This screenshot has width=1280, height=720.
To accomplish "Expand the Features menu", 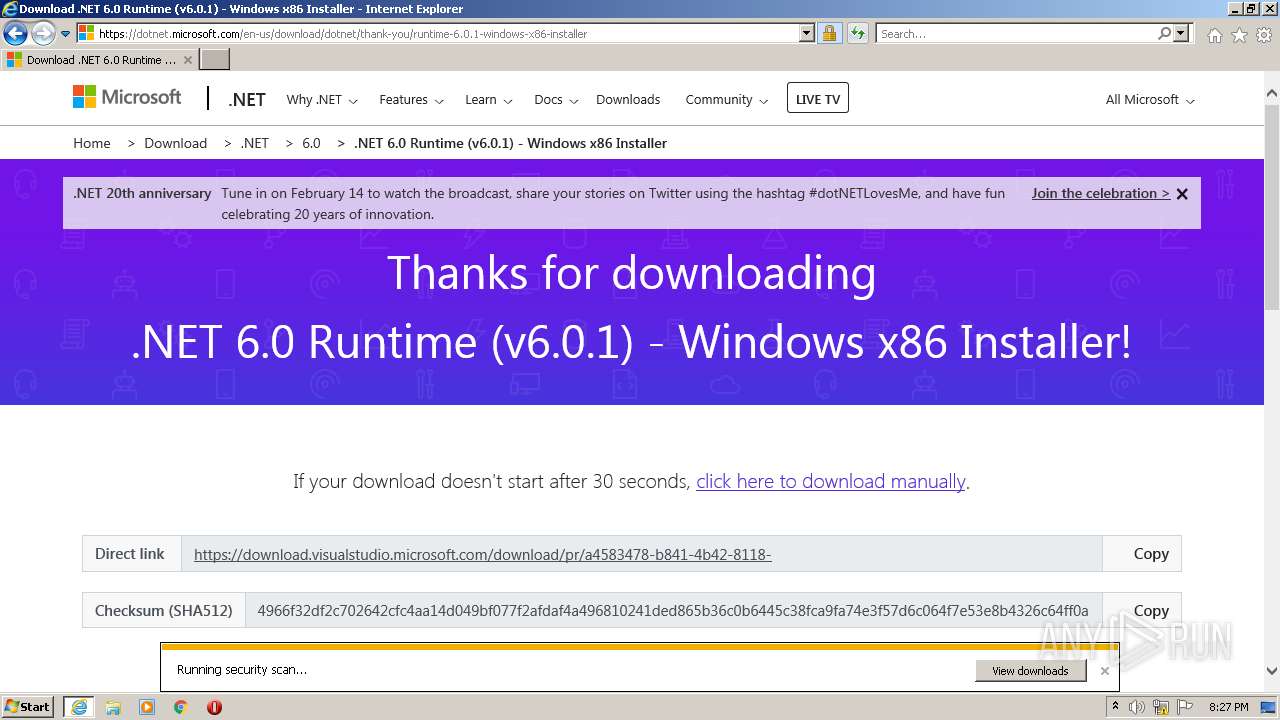I will click(410, 100).
